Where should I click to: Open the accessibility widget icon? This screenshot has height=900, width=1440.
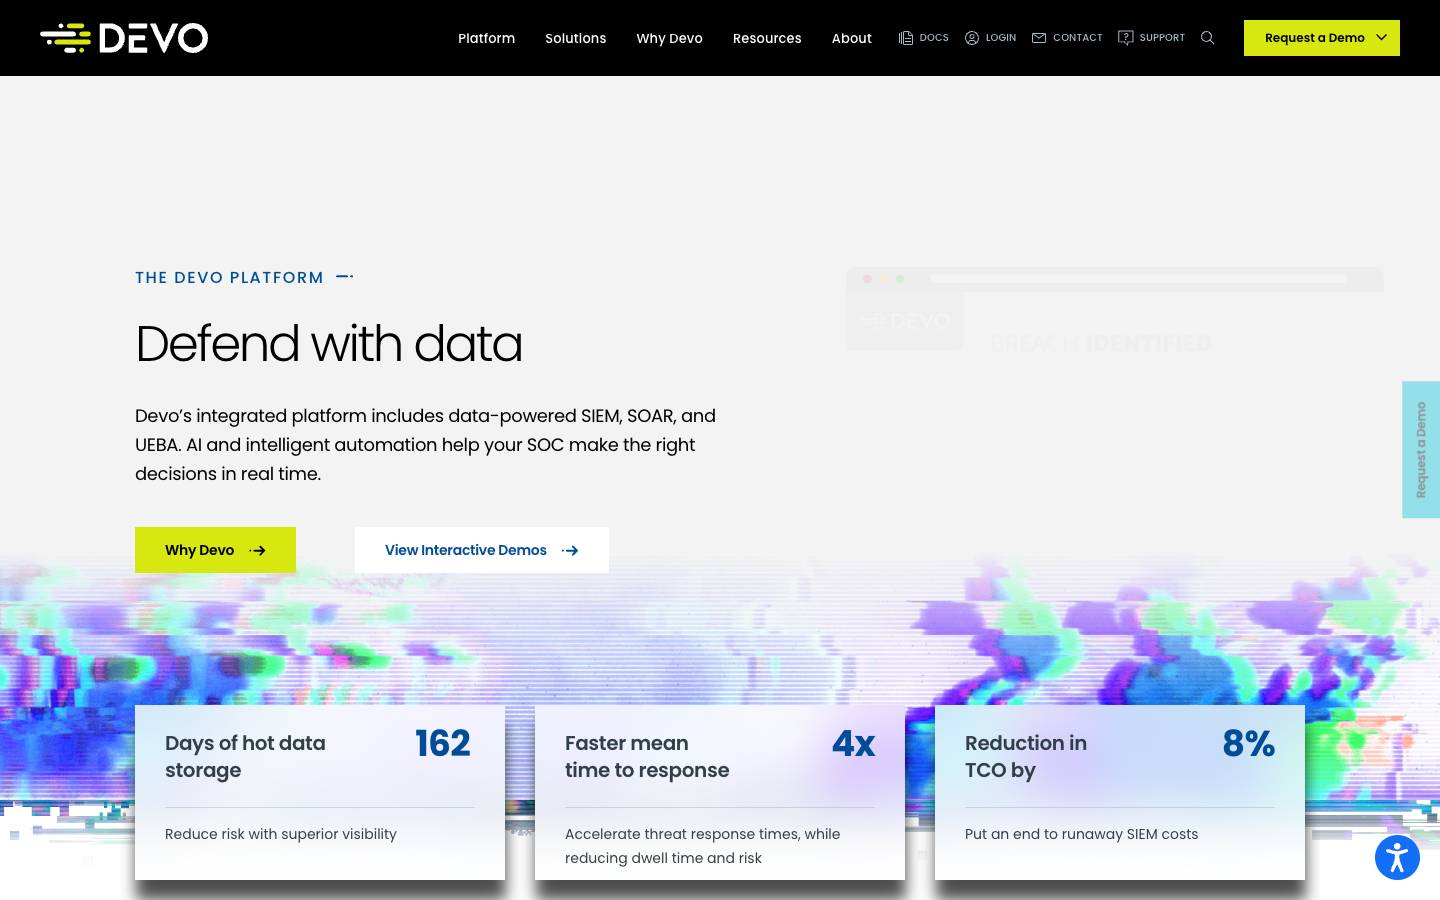click(1397, 857)
